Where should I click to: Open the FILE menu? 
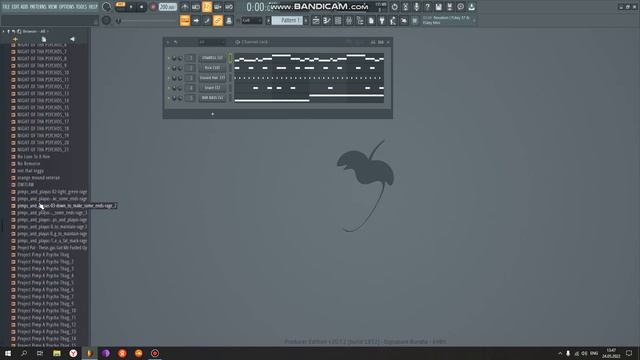pos(6,7)
